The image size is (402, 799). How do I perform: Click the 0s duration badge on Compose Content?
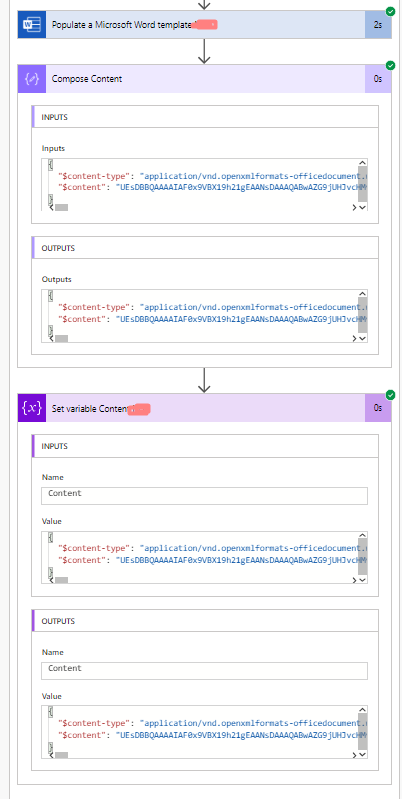pyautogui.click(x=378, y=79)
